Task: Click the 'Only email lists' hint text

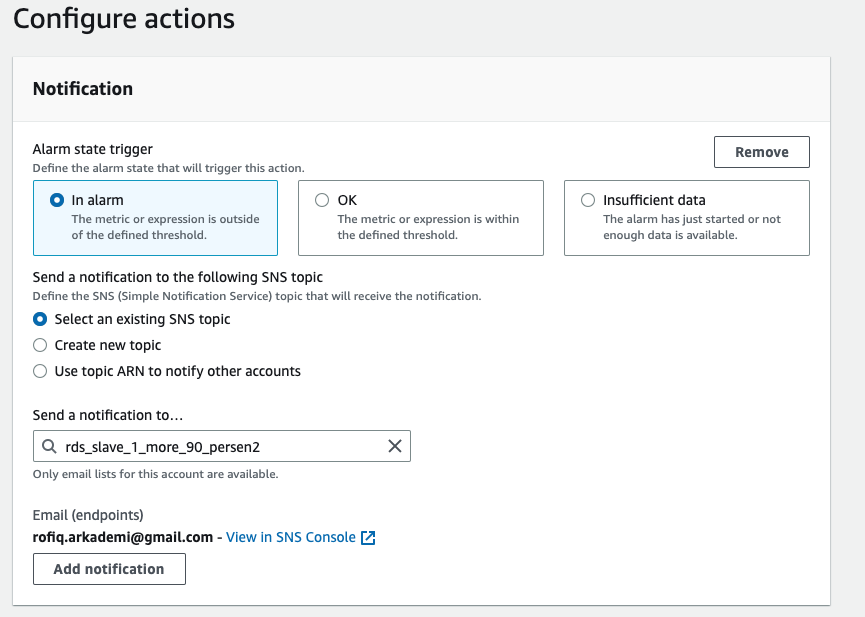Action: [155, 474]
